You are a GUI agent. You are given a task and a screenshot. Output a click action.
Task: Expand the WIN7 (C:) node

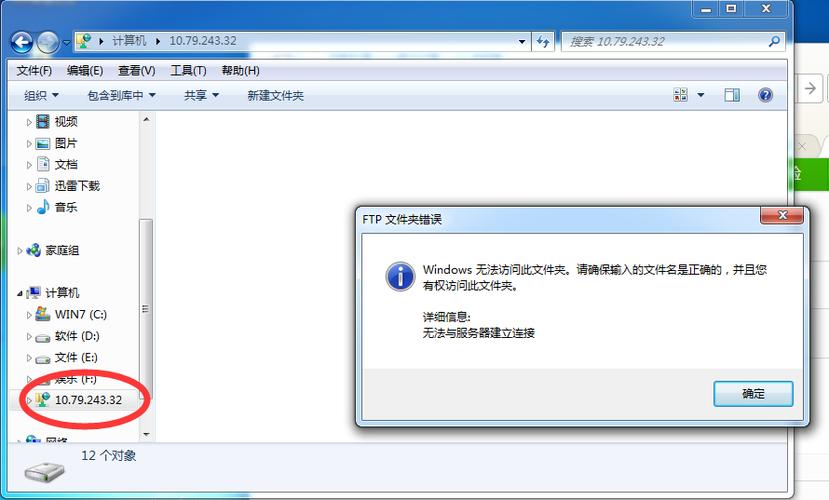(29, 315)
